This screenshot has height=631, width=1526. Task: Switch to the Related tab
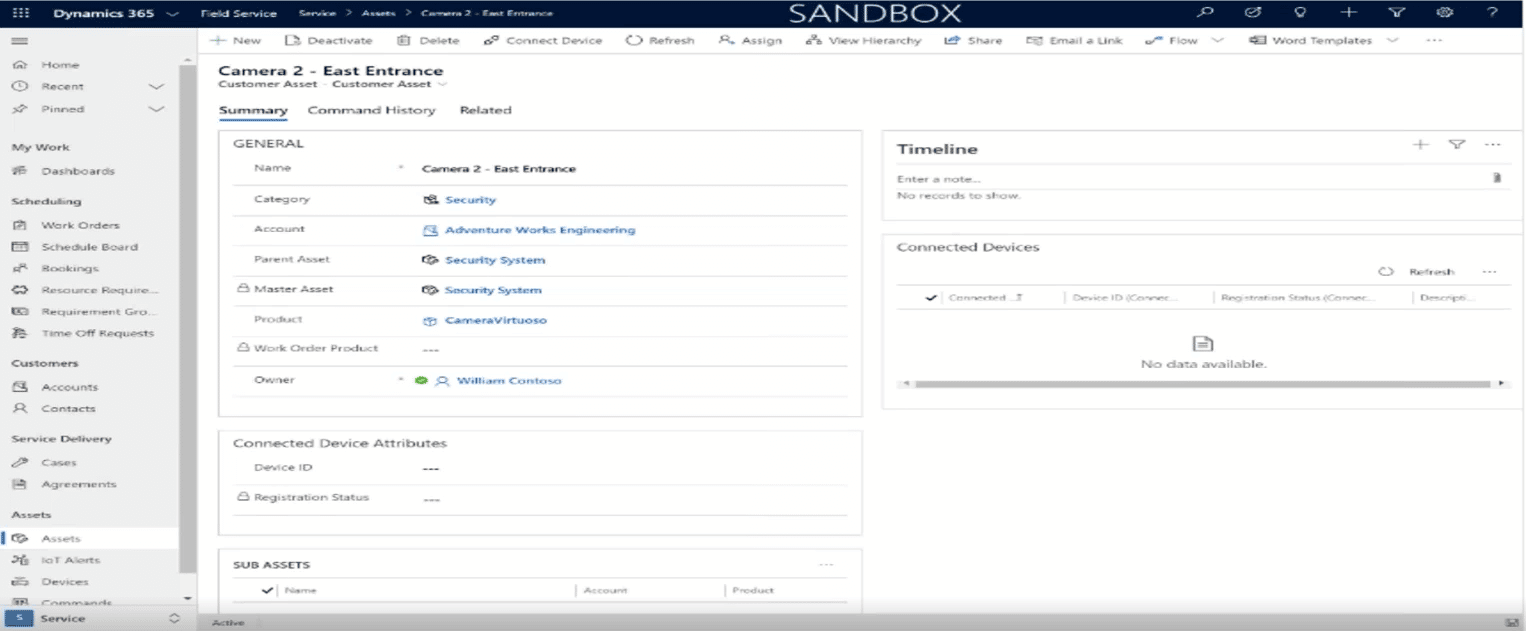485,110
